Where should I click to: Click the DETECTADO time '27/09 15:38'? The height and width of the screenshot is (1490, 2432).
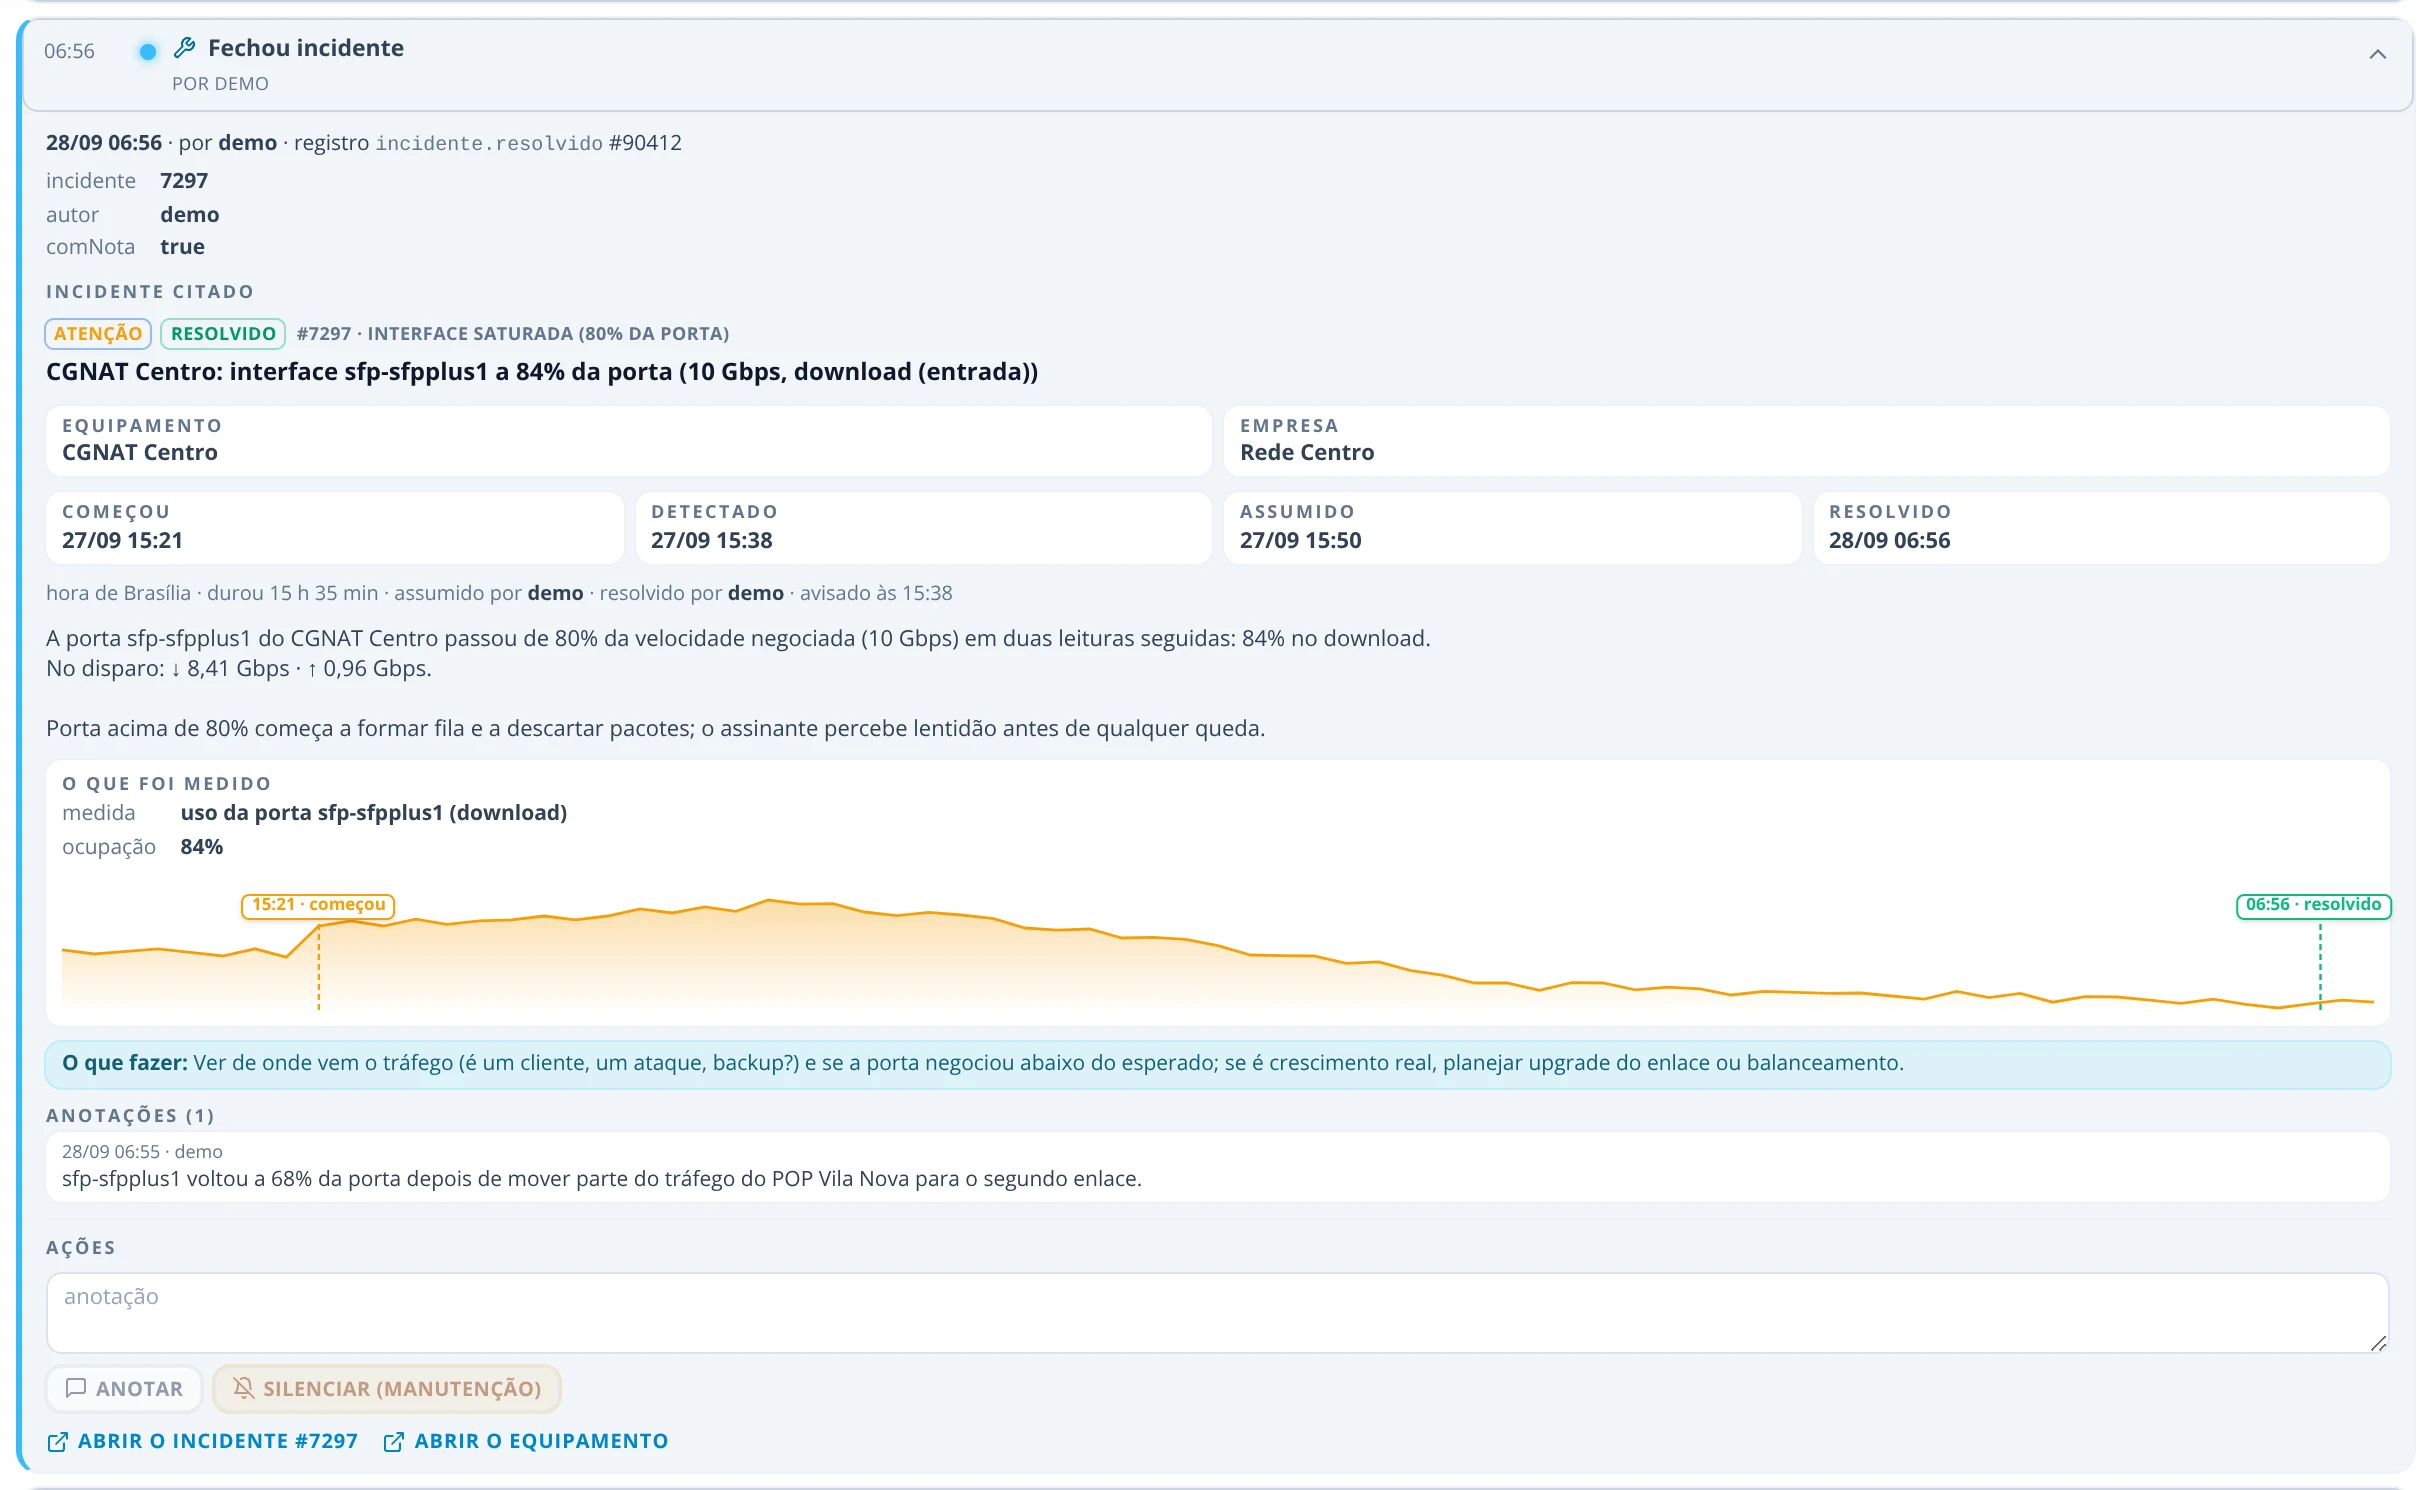pyautogui.click(x=711, y=540)
